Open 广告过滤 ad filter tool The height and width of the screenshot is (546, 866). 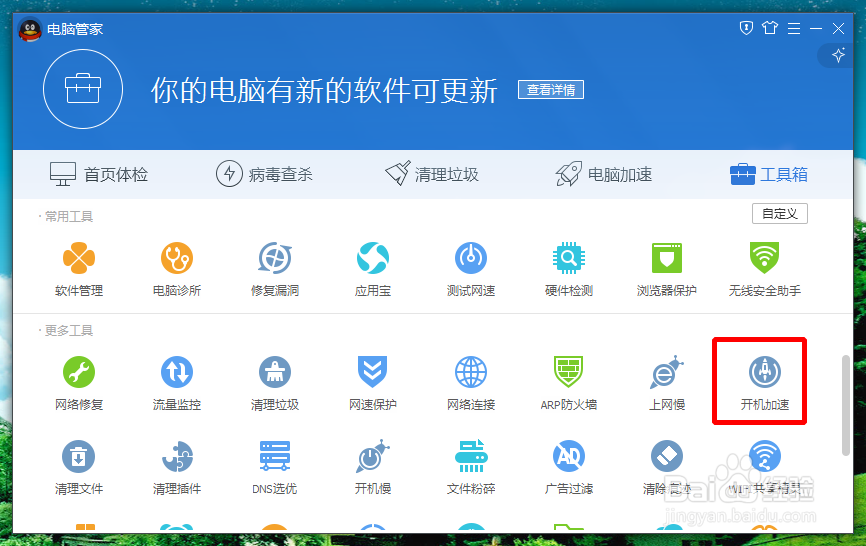(569, 468)
